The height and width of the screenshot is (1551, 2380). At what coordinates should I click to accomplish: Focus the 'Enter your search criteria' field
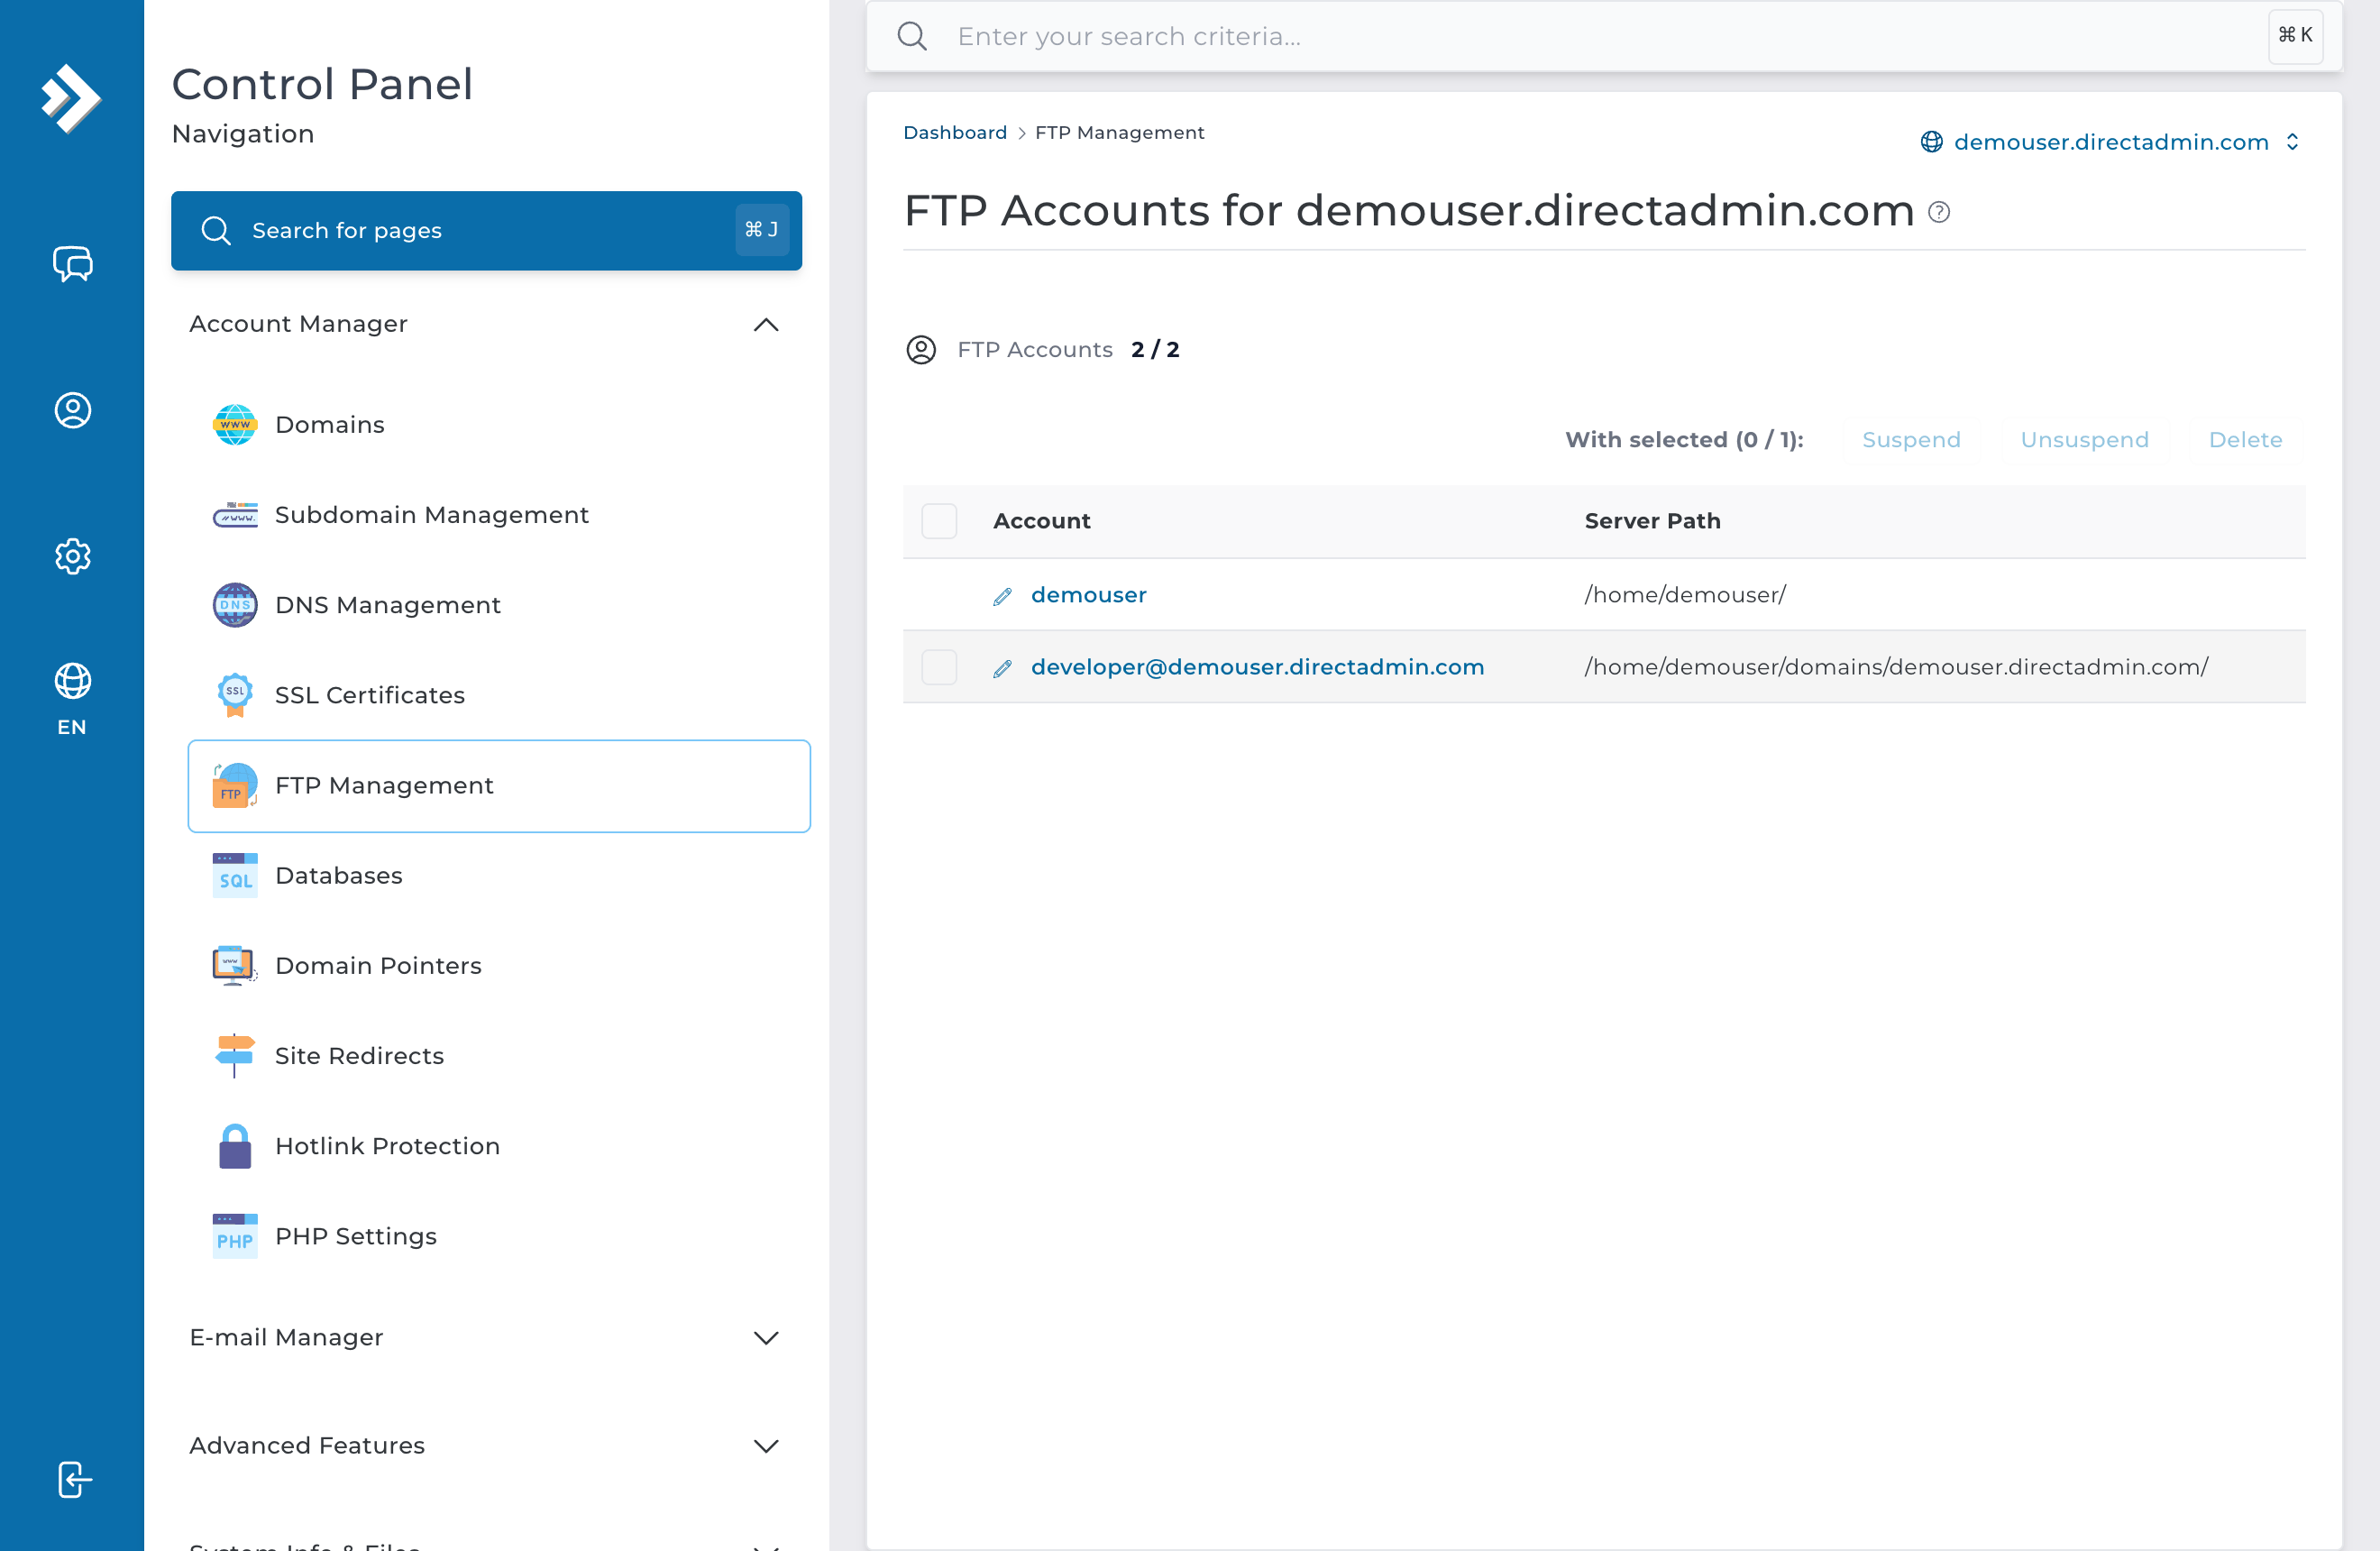coord(1604,37)
